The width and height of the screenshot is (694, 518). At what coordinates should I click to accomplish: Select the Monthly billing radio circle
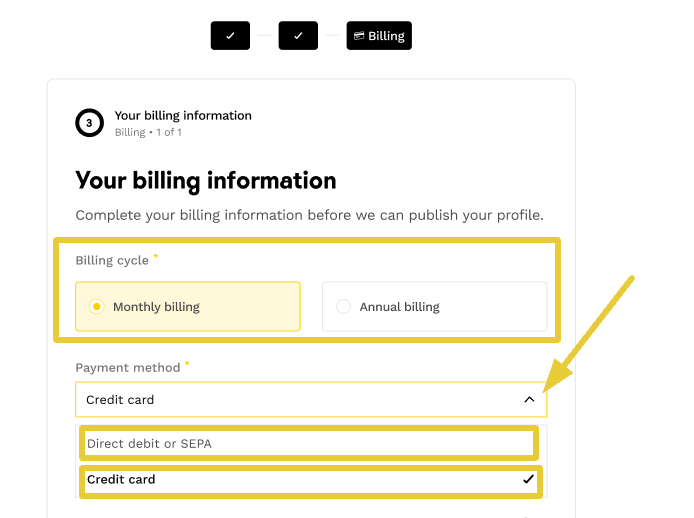[96, 307]
